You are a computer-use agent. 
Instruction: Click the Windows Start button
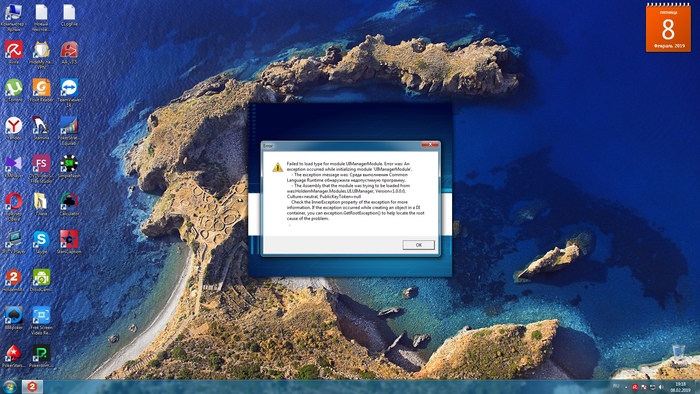pyautogui.click(x=10, y=386)
